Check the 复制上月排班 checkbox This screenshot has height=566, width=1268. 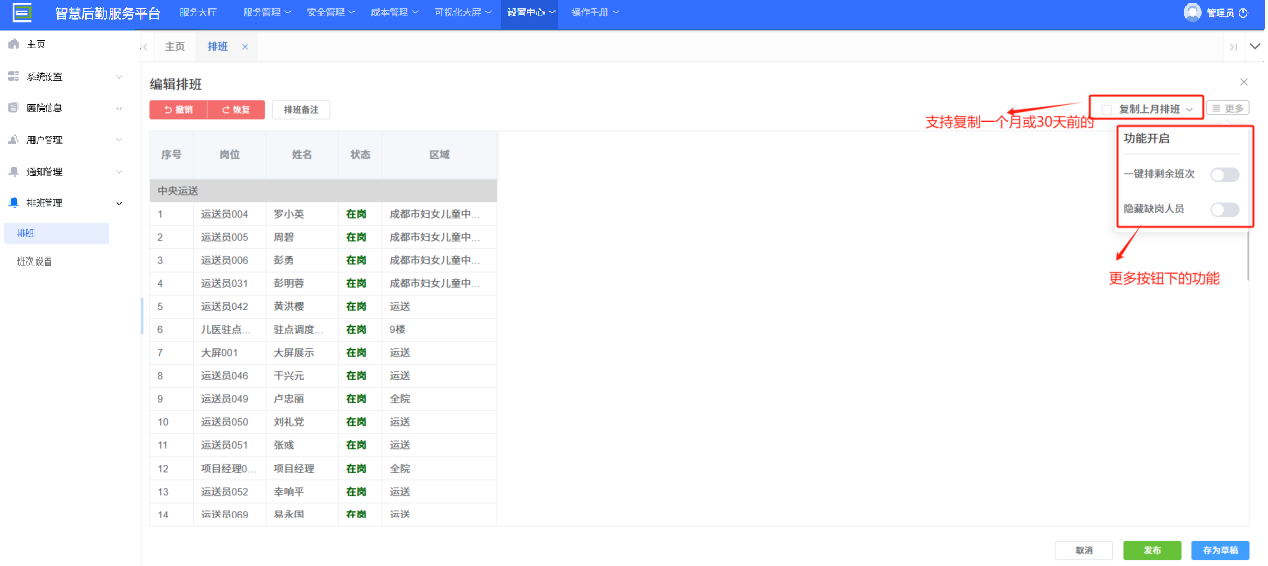click(x=1107, y=109)
